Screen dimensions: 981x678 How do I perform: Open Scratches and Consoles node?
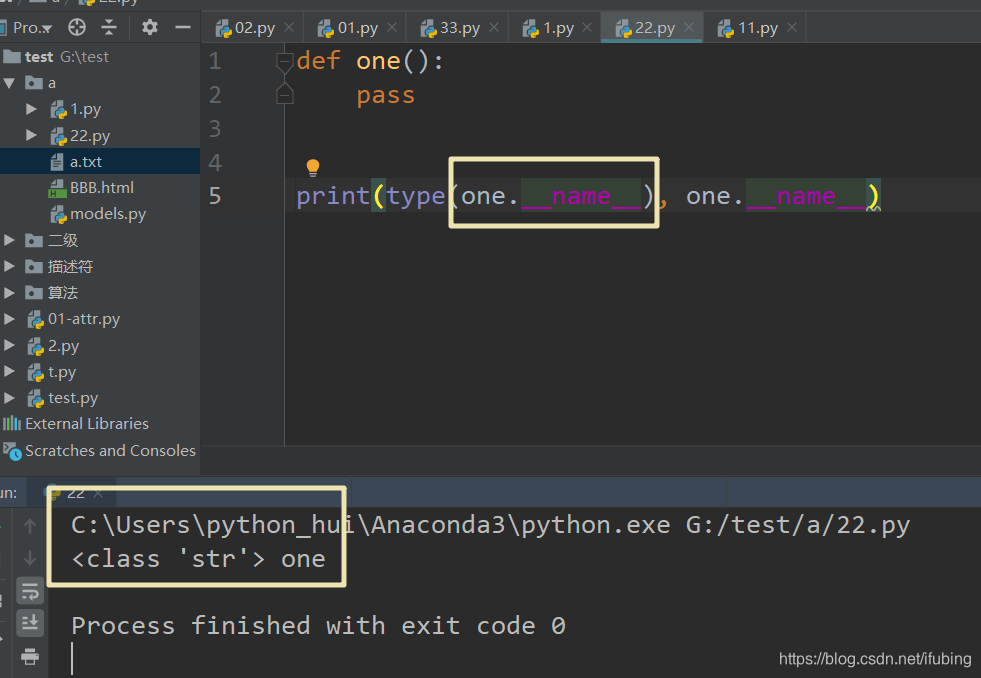[100, 450]
